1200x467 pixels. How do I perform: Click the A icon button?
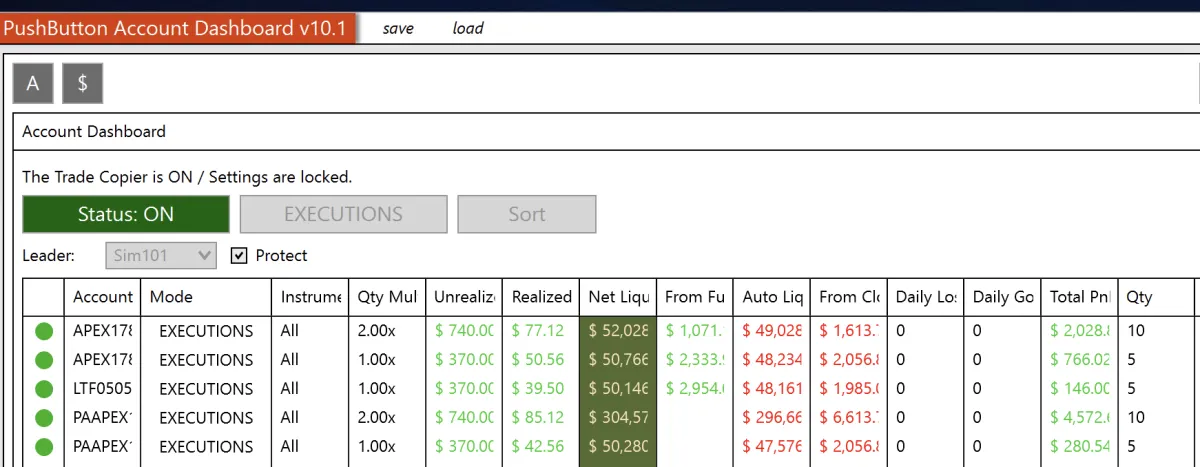click(x=33, y=84)
